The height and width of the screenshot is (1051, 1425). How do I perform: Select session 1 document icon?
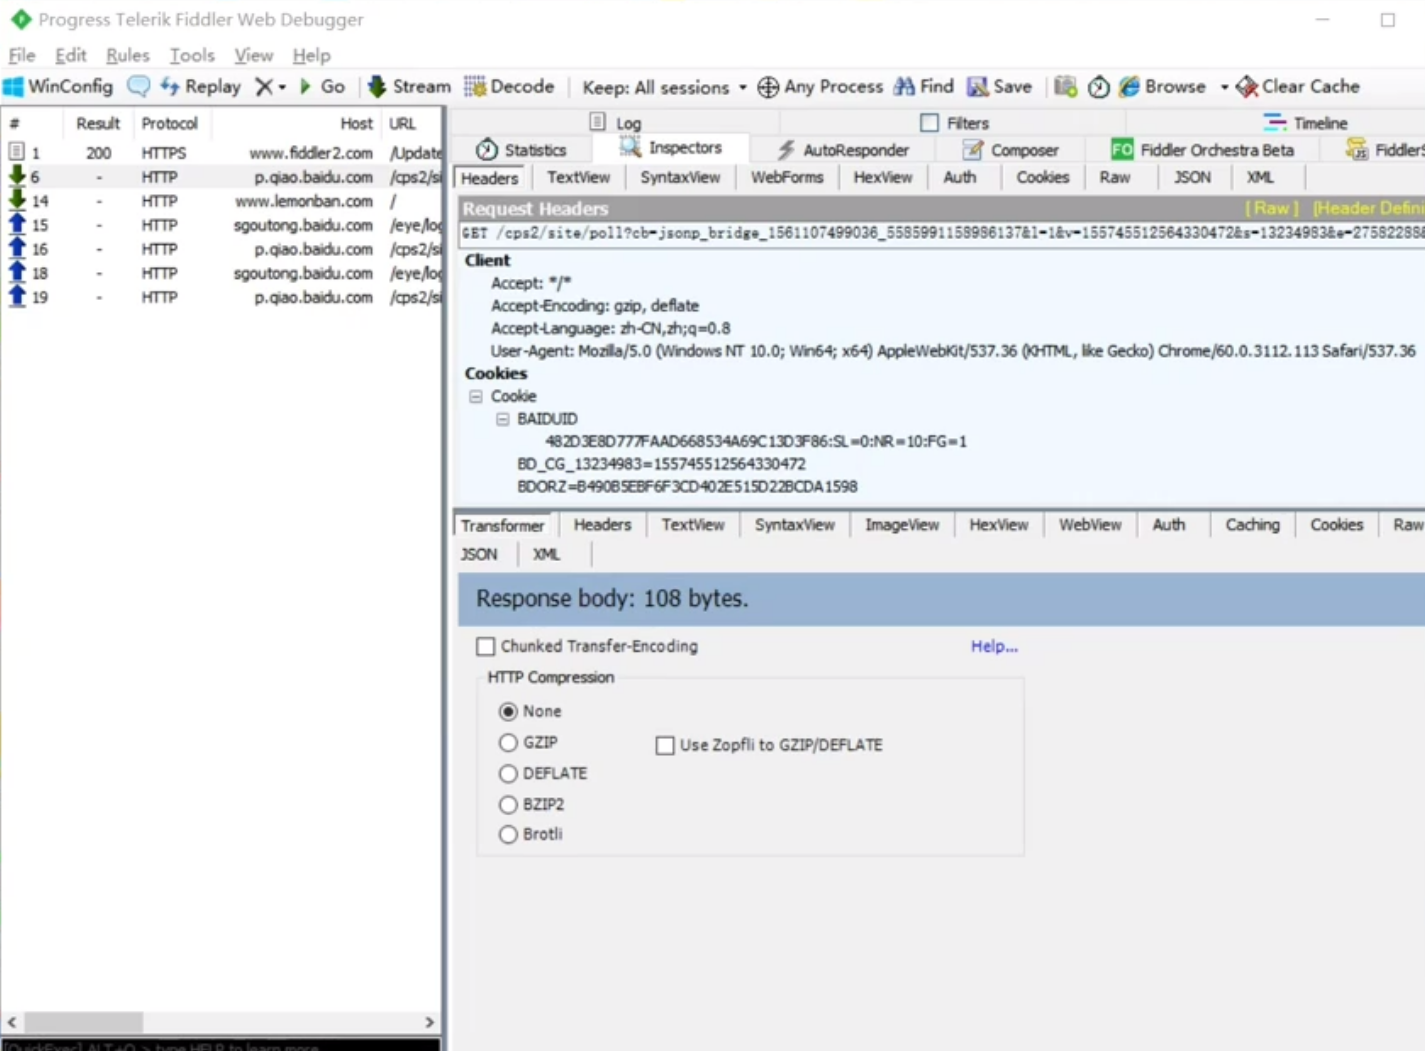(x=16, y=152)
